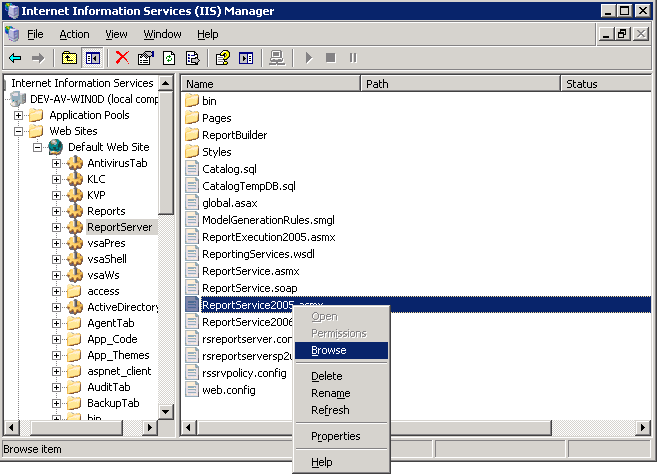The height and width of the screenshot is (474, 657).
Task: Expand the AntivirusTab tree node
Action: (x=56, y=163)
